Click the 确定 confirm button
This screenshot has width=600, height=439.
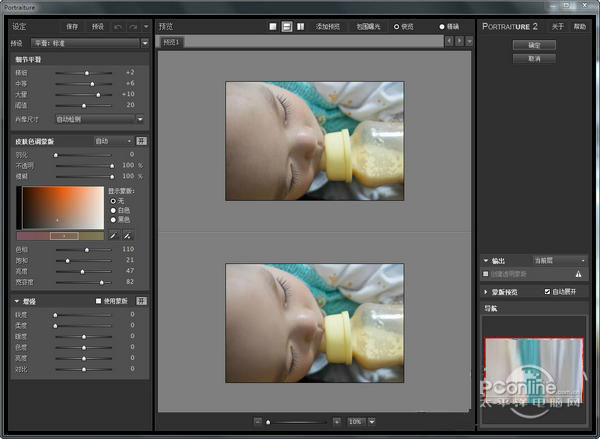[x=533, y=45]
